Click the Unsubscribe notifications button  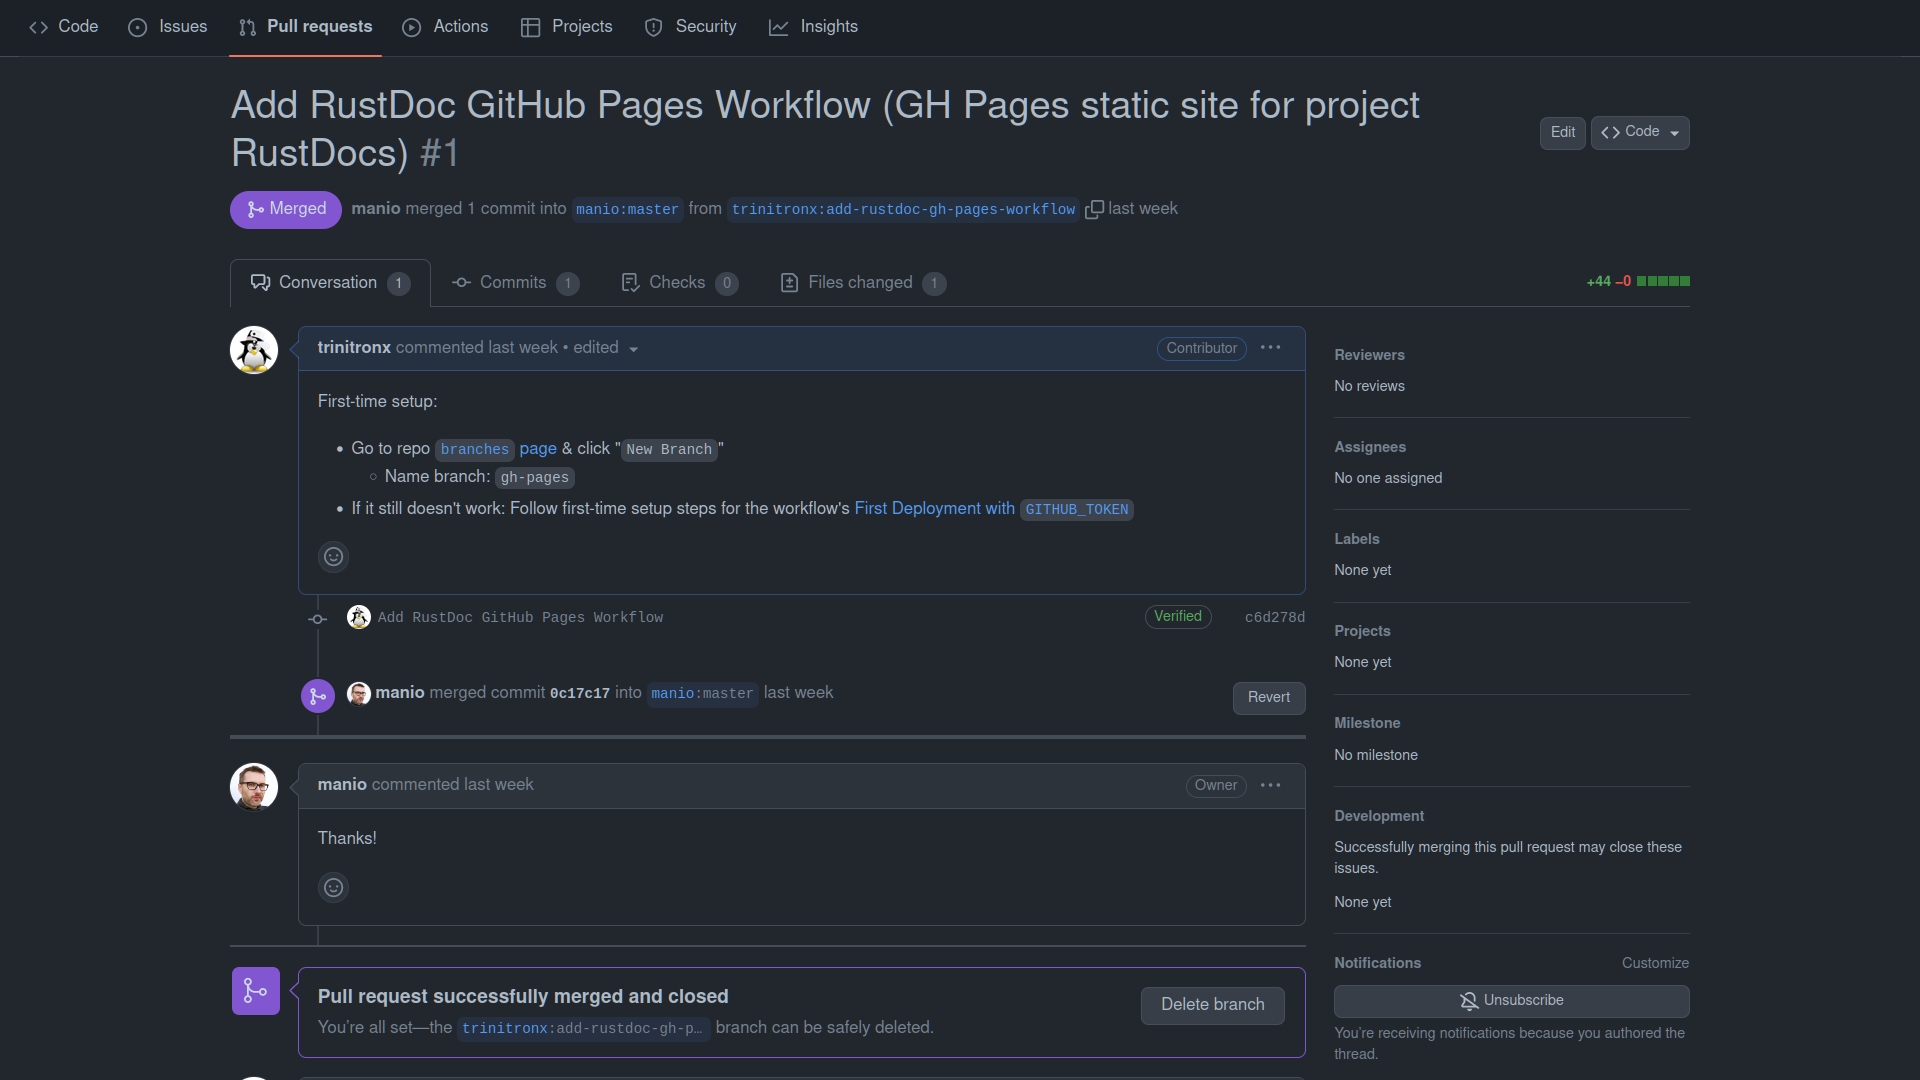click(x=1511, y=1001)
